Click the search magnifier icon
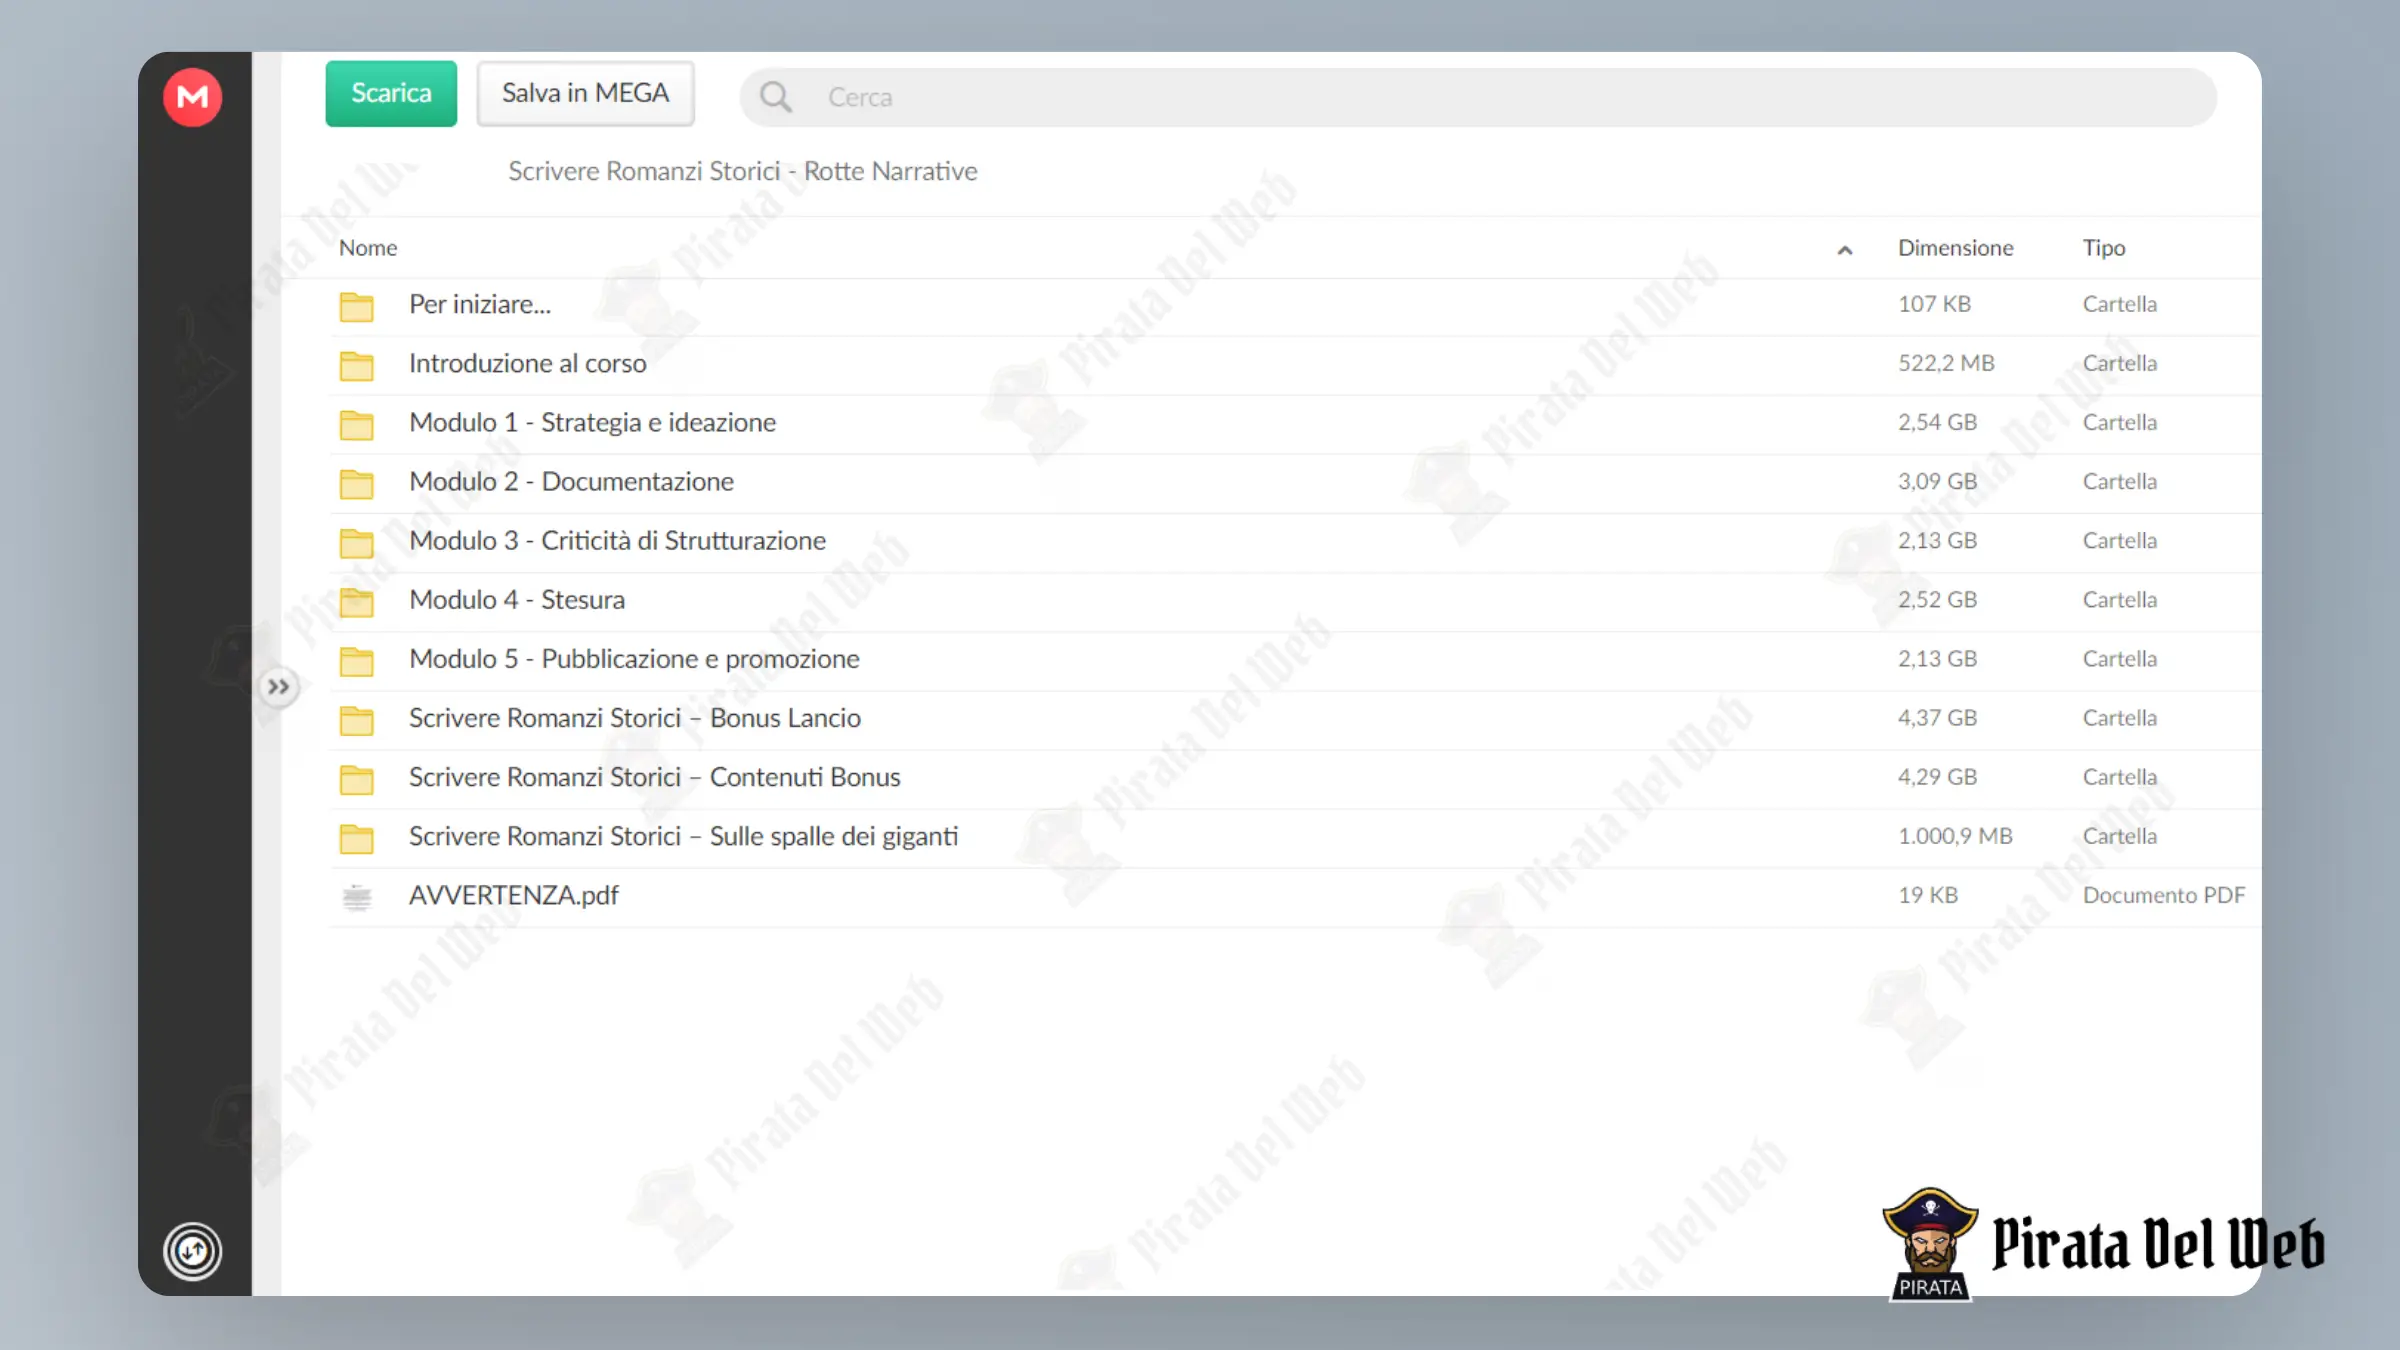Image resolution: width=2400 pixels, height=1350 pixels. click(x=775, y=97)
